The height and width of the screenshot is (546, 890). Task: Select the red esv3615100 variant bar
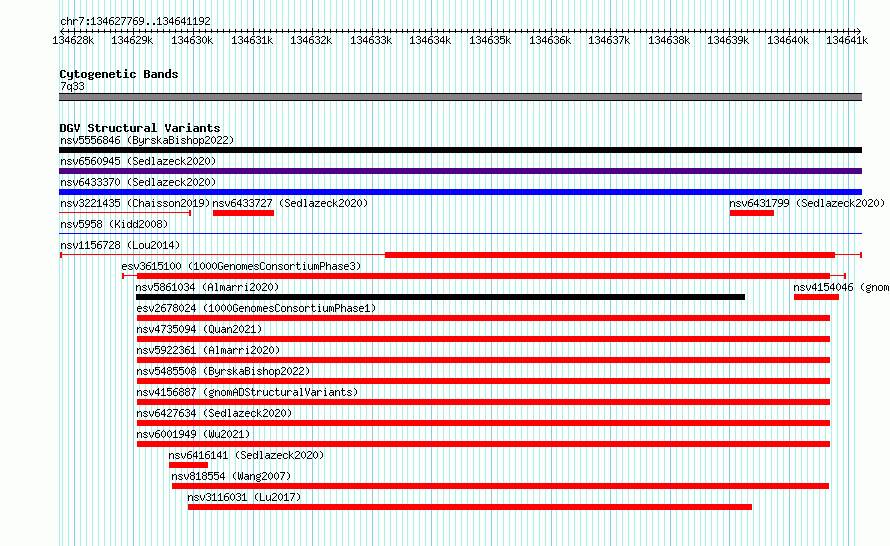pos(484,276)
